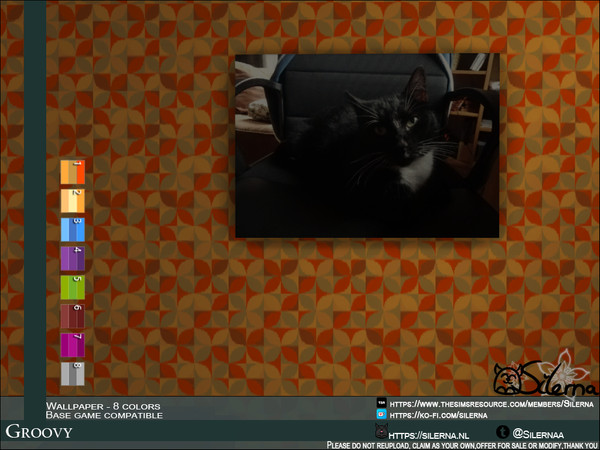Click the Ko-fi cup icon
This screenshot has width=600, height=450.
381,414
